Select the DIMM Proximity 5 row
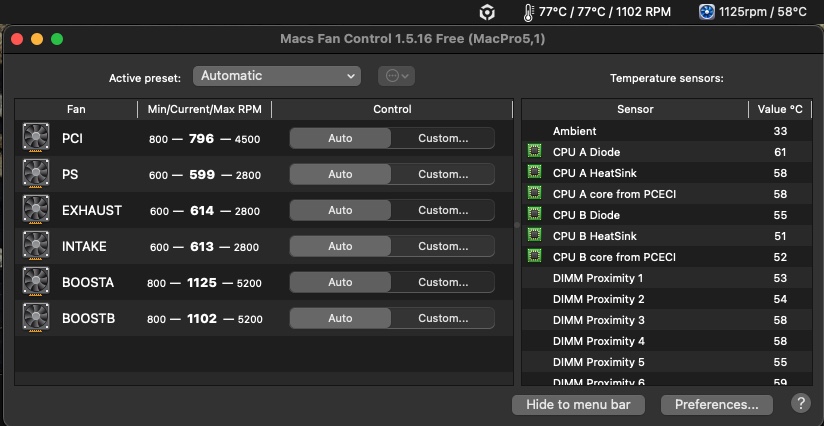The width and height of the screenshot is (824, 426). [x=667, y=362]
